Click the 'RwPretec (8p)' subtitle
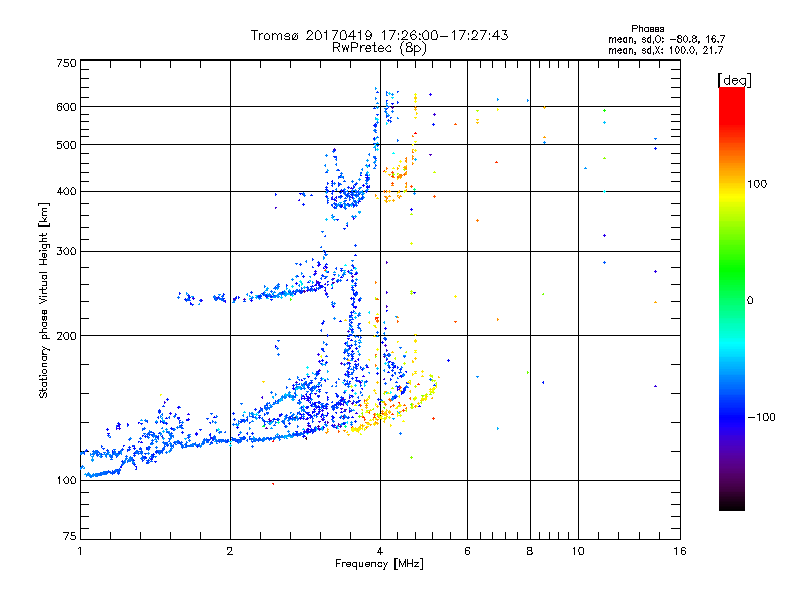Screen dimensions: 800x600 pyautogui.click(x=379, y=48)
